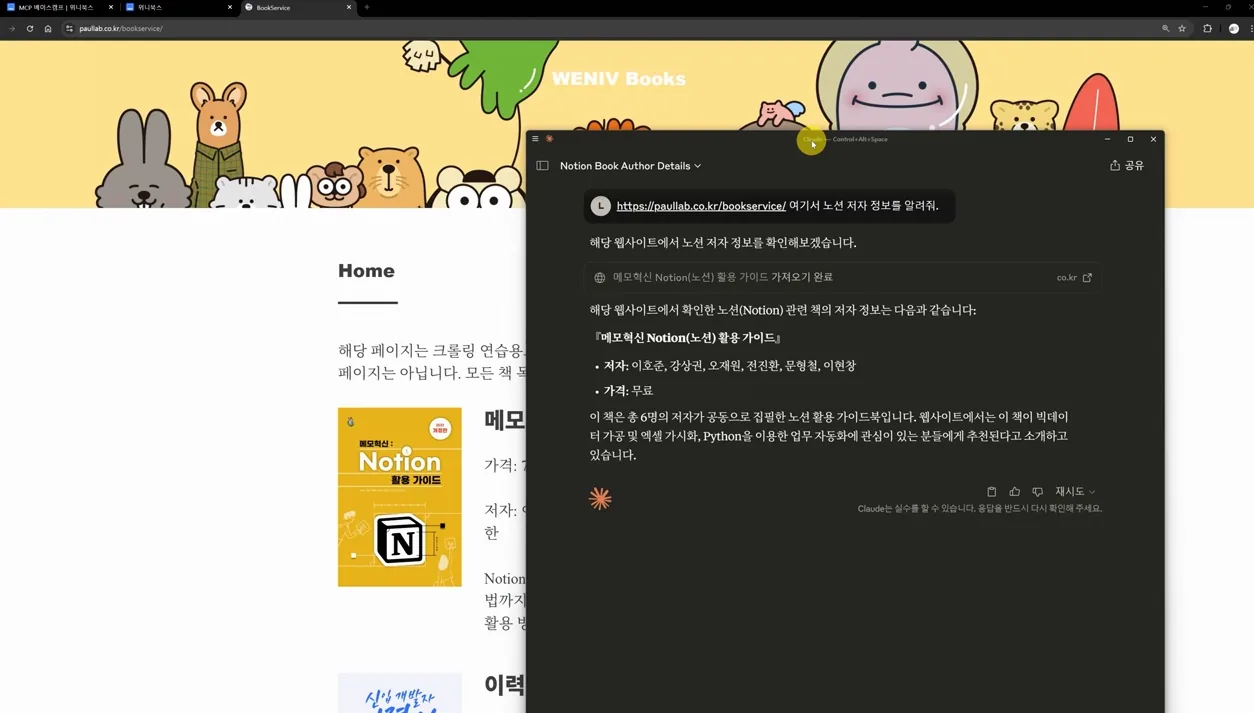1254x713 pixels.
Task: Click the 저자 authors line in Claude's response
Action: click(729, 366)
